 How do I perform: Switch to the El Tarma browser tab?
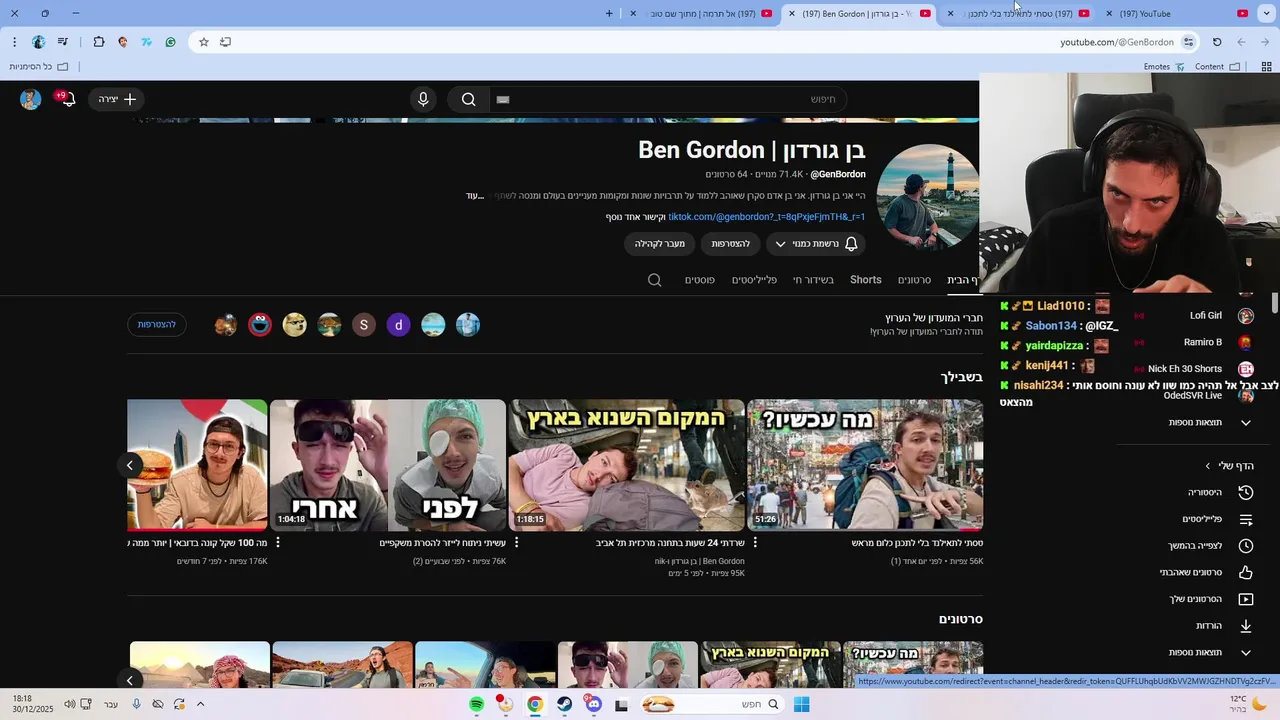click(700, 14)
